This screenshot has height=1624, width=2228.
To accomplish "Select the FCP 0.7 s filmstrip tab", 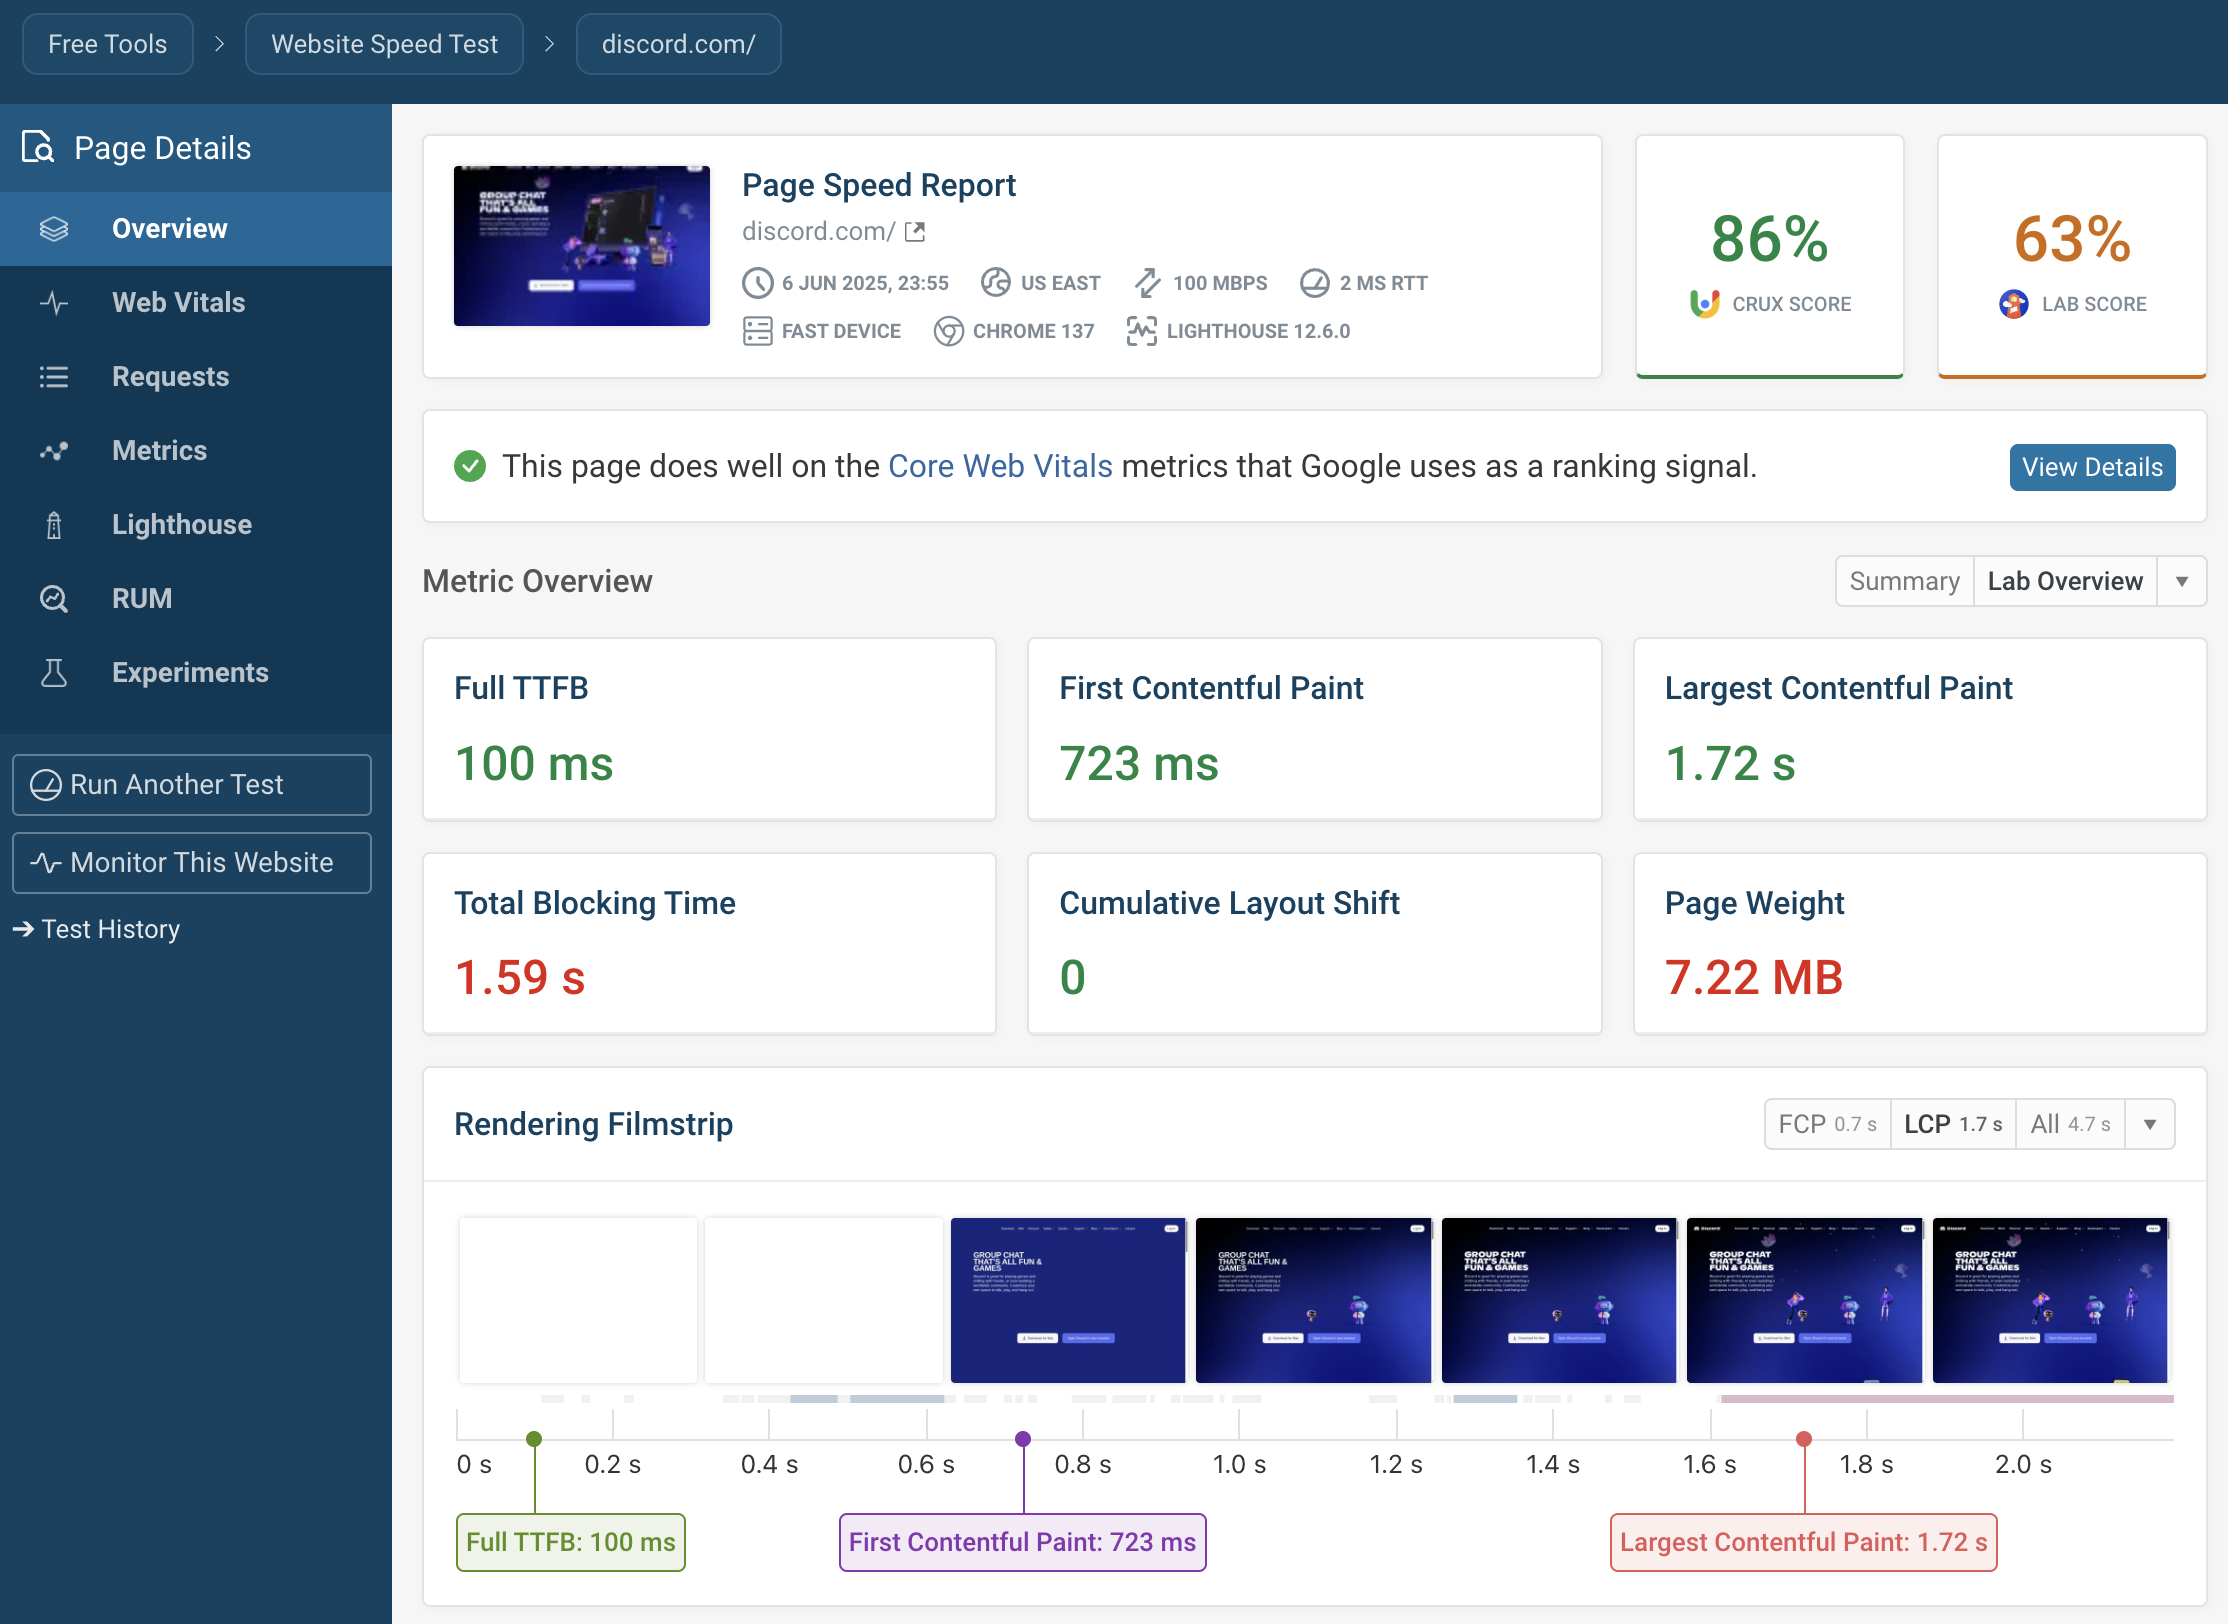I will pos(1827,1124).
